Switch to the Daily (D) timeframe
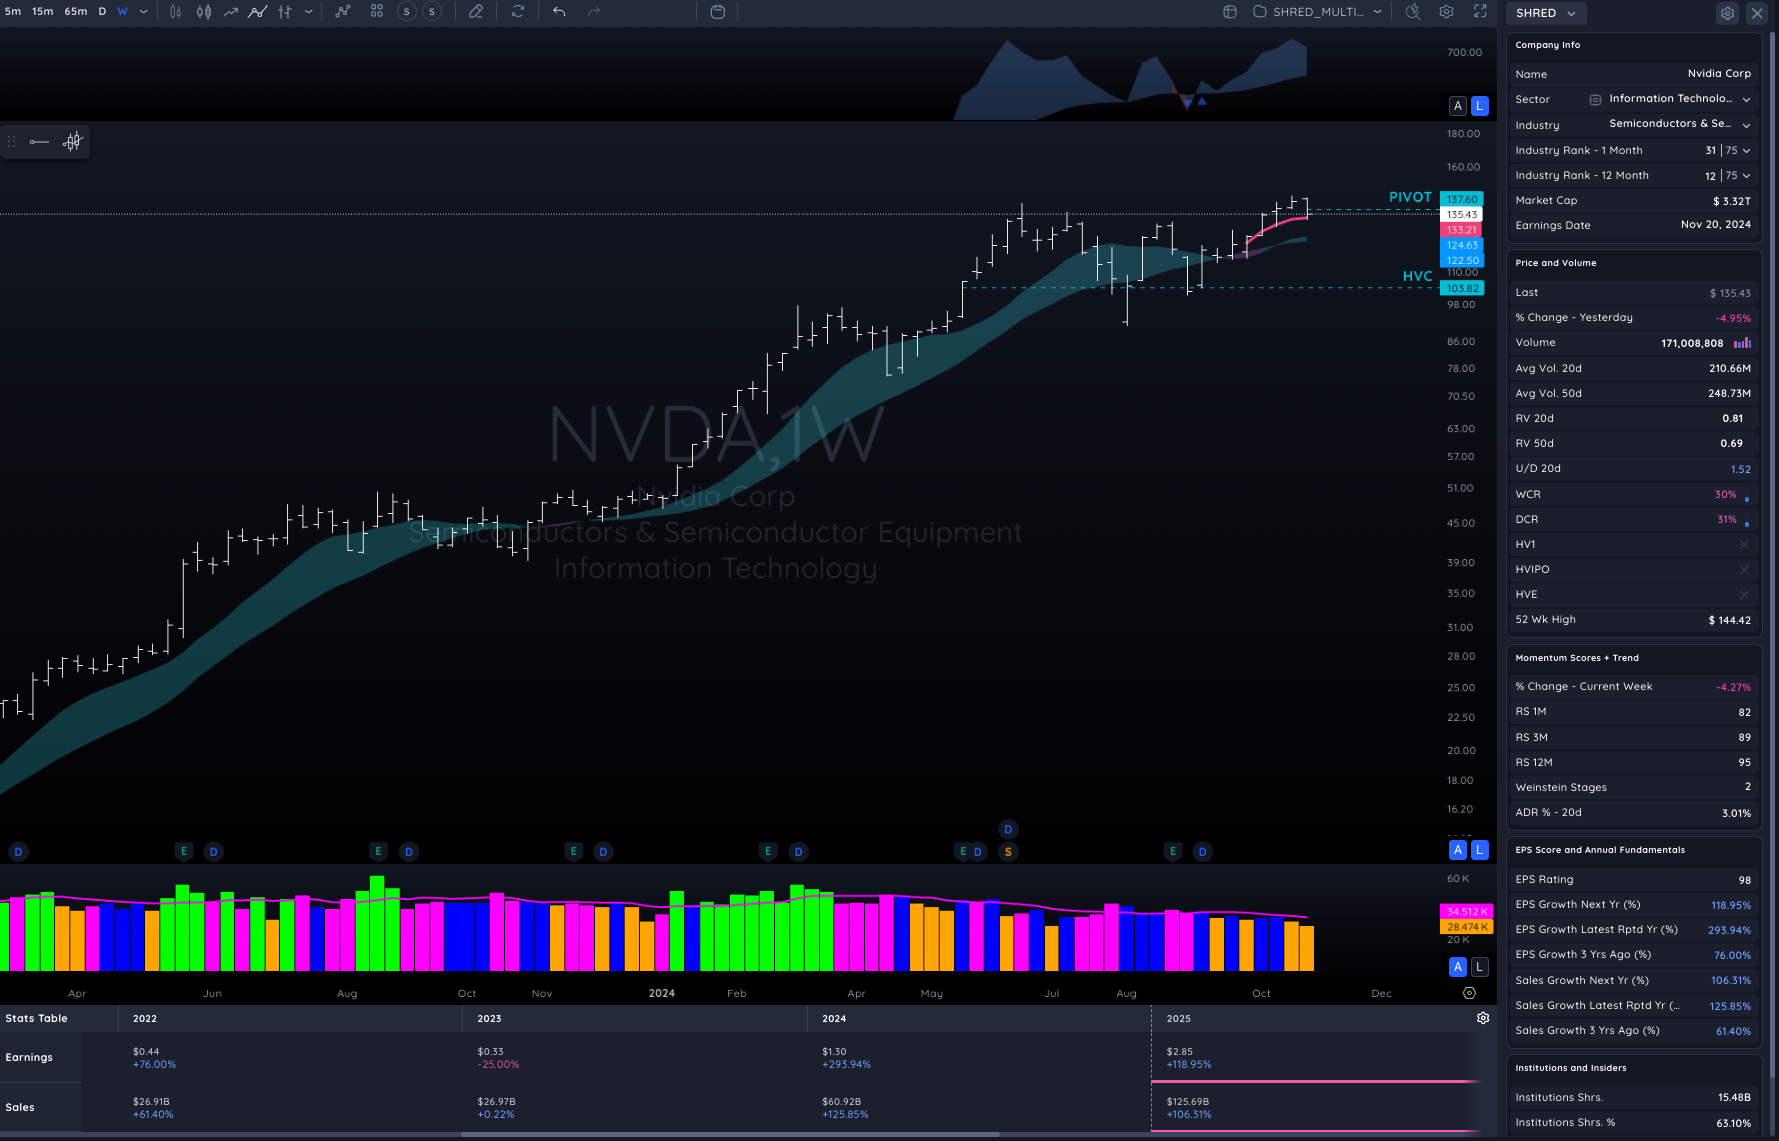1779x1141 pixels. (x=102, y=12)
